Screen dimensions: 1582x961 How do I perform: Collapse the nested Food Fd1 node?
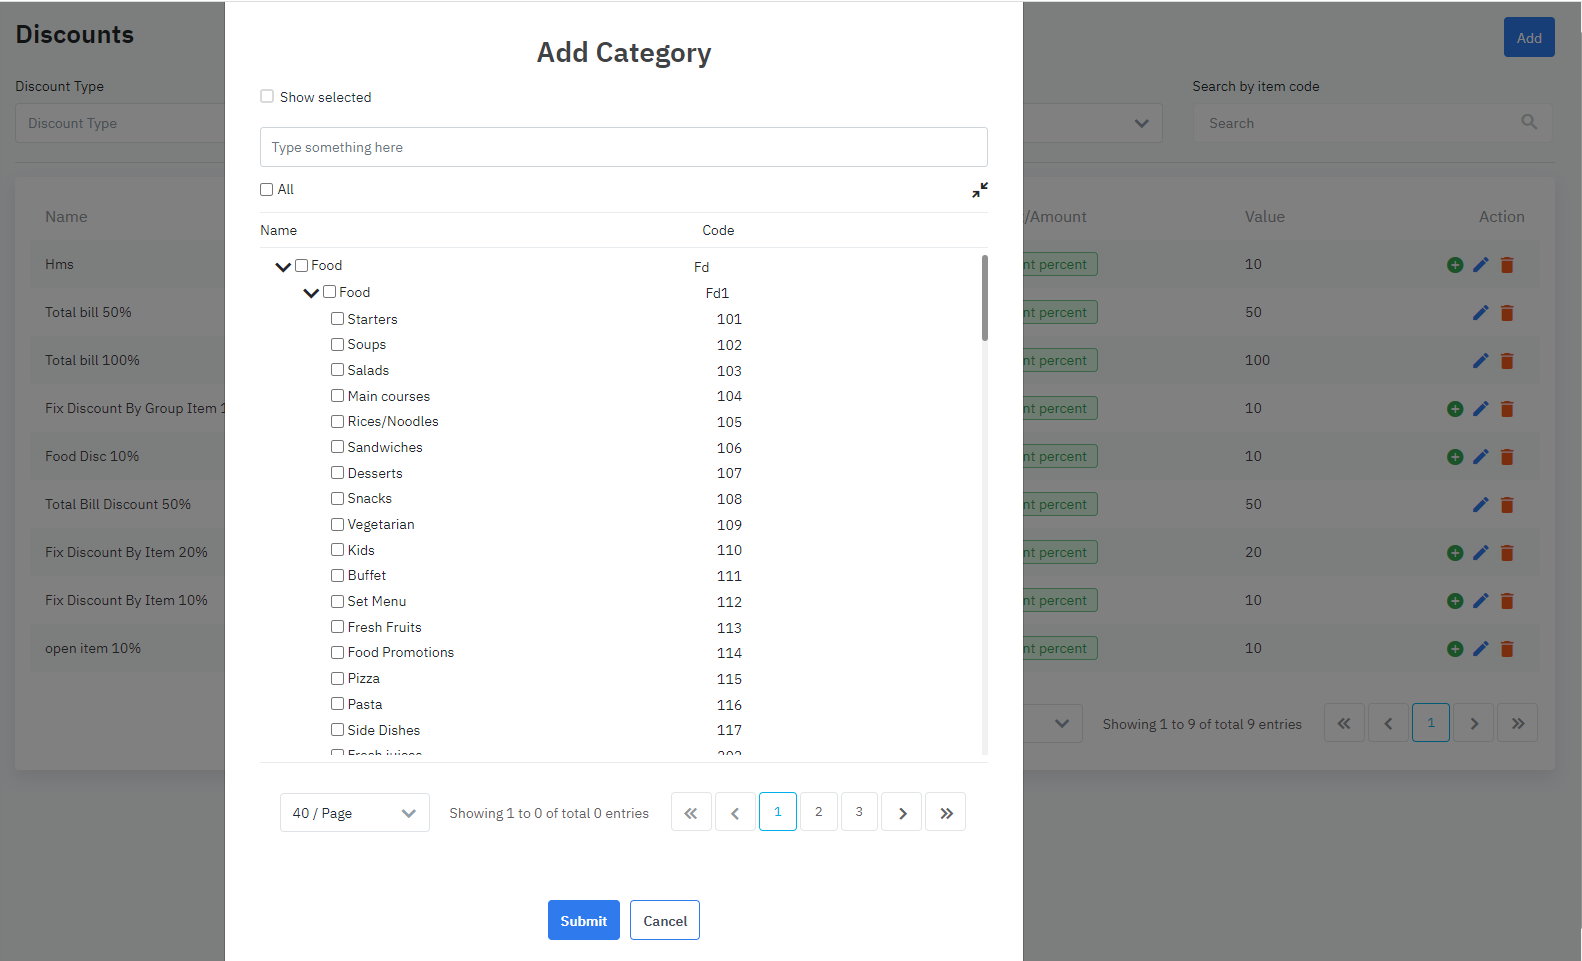click(311, 293)
